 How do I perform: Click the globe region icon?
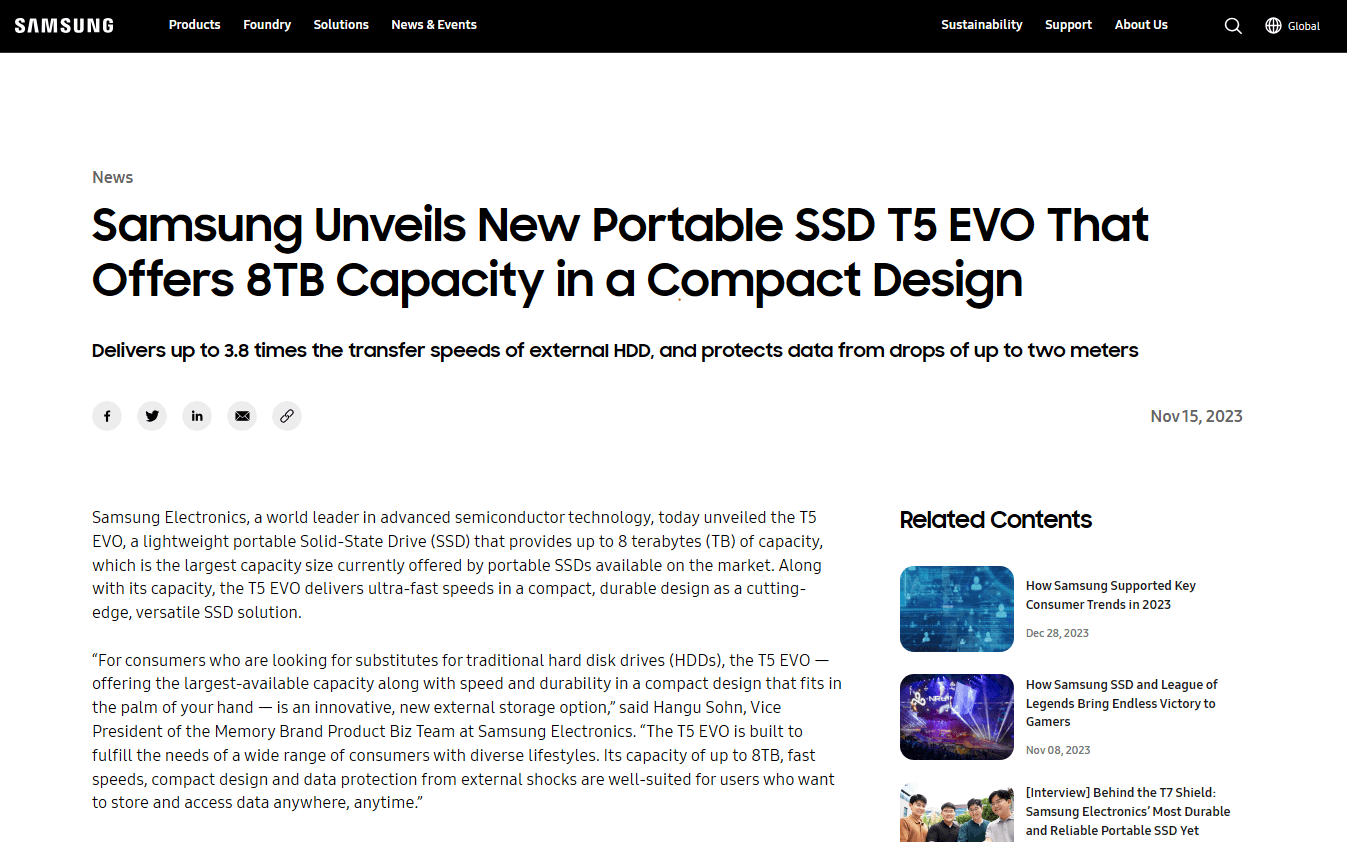[x=1273, y=26]
